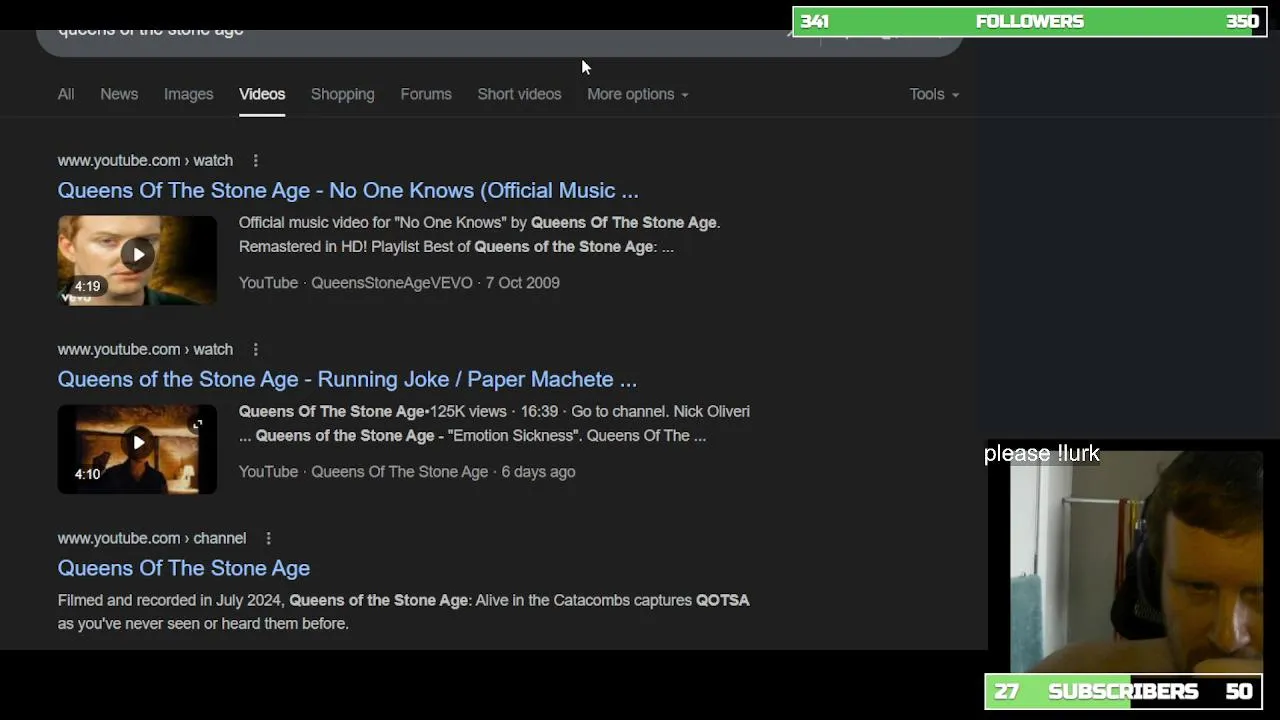Click the www.youtube.com › channel URL
The height and width of the screenshot is (720, 1280).
(x=151, y=538)
